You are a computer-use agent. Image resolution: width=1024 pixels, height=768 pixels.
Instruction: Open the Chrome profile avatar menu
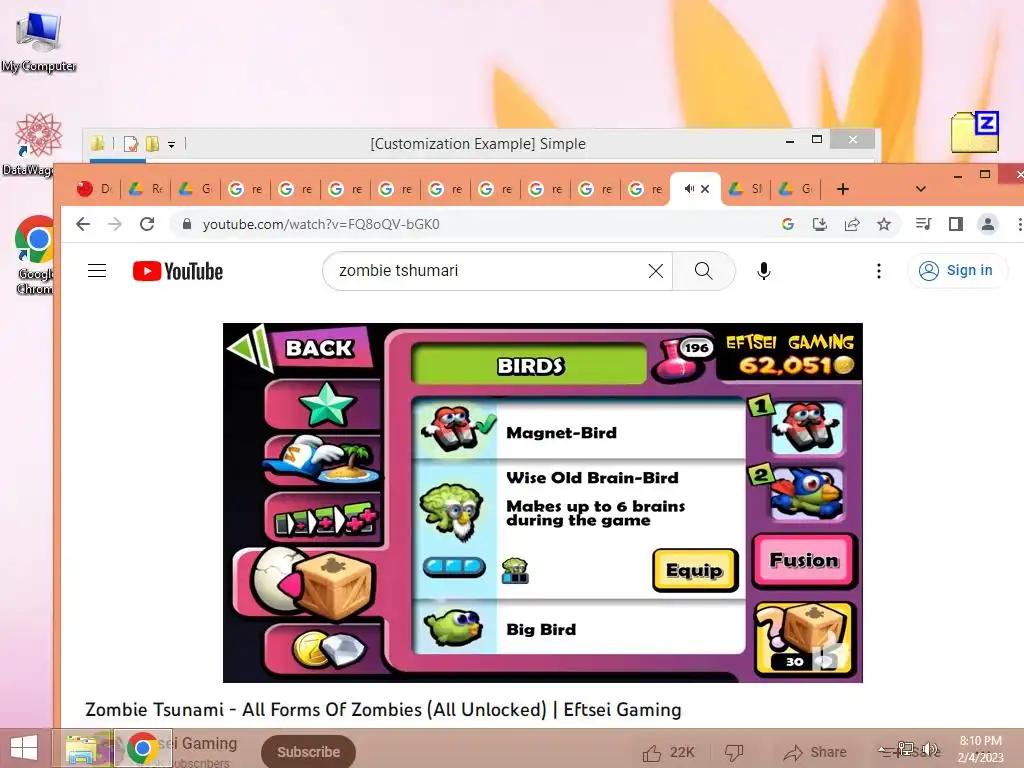point(987,224)
